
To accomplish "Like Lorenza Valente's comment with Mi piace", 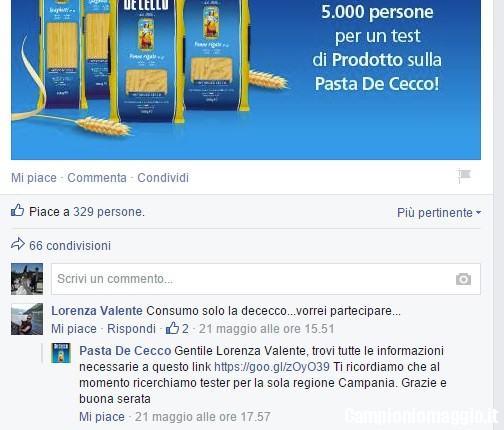I will click(x=74, y=329).
